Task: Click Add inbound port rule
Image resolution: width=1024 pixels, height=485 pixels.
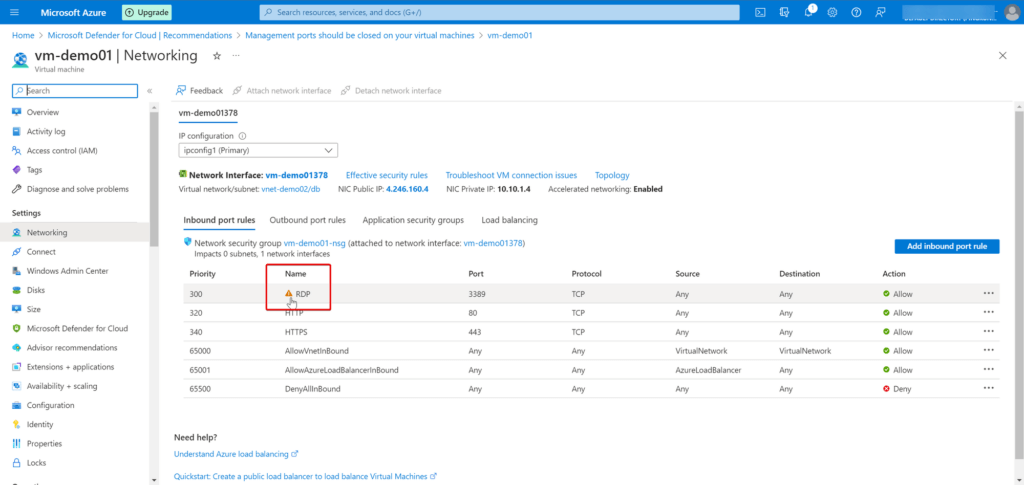Action: 947,247
